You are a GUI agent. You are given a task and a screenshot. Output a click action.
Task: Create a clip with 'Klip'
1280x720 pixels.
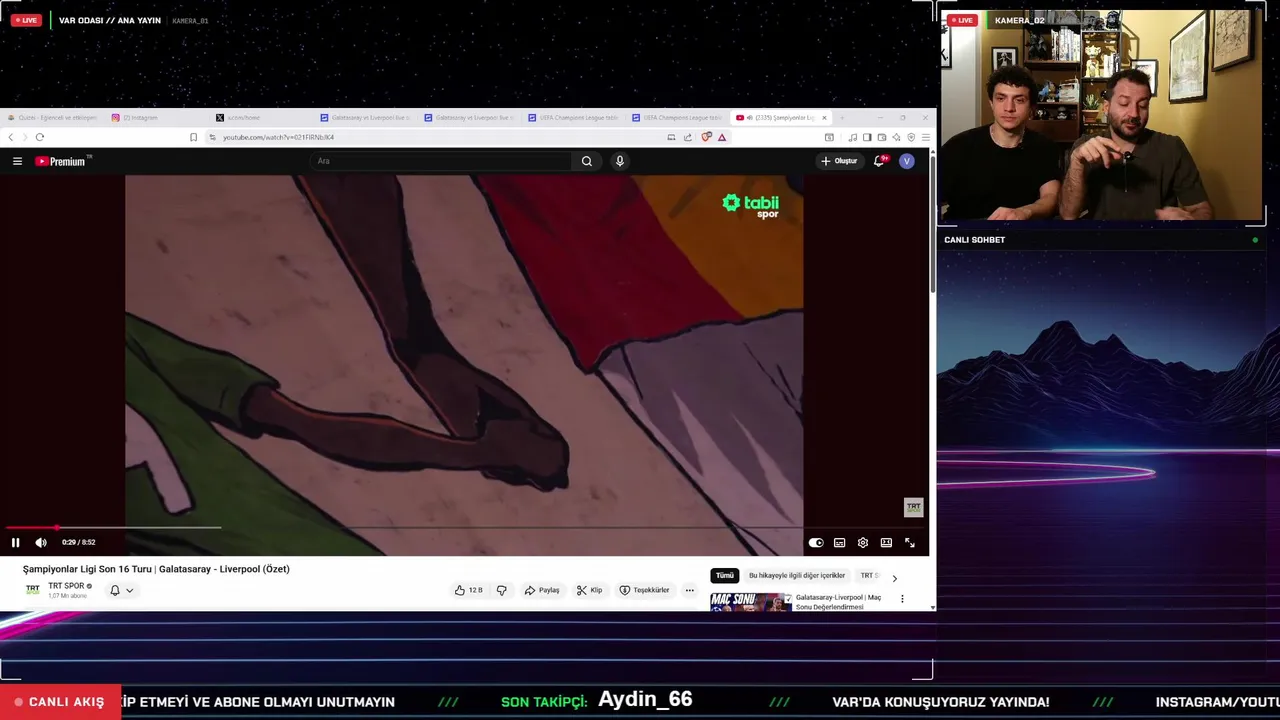click(x=589, y=590)
